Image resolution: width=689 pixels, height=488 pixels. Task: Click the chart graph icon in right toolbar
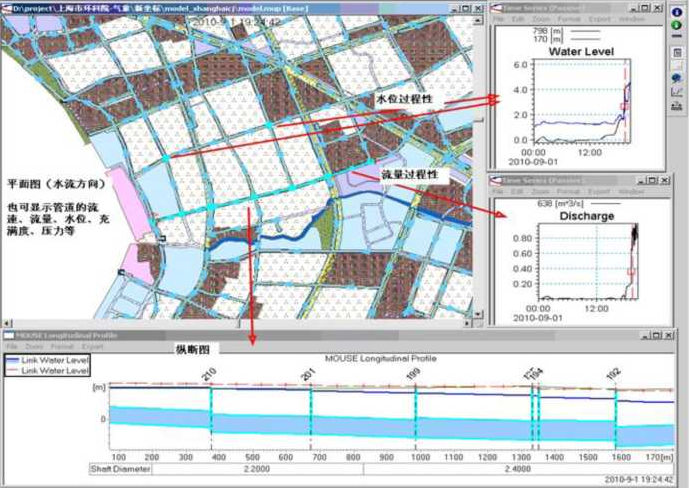coord(677,93)
